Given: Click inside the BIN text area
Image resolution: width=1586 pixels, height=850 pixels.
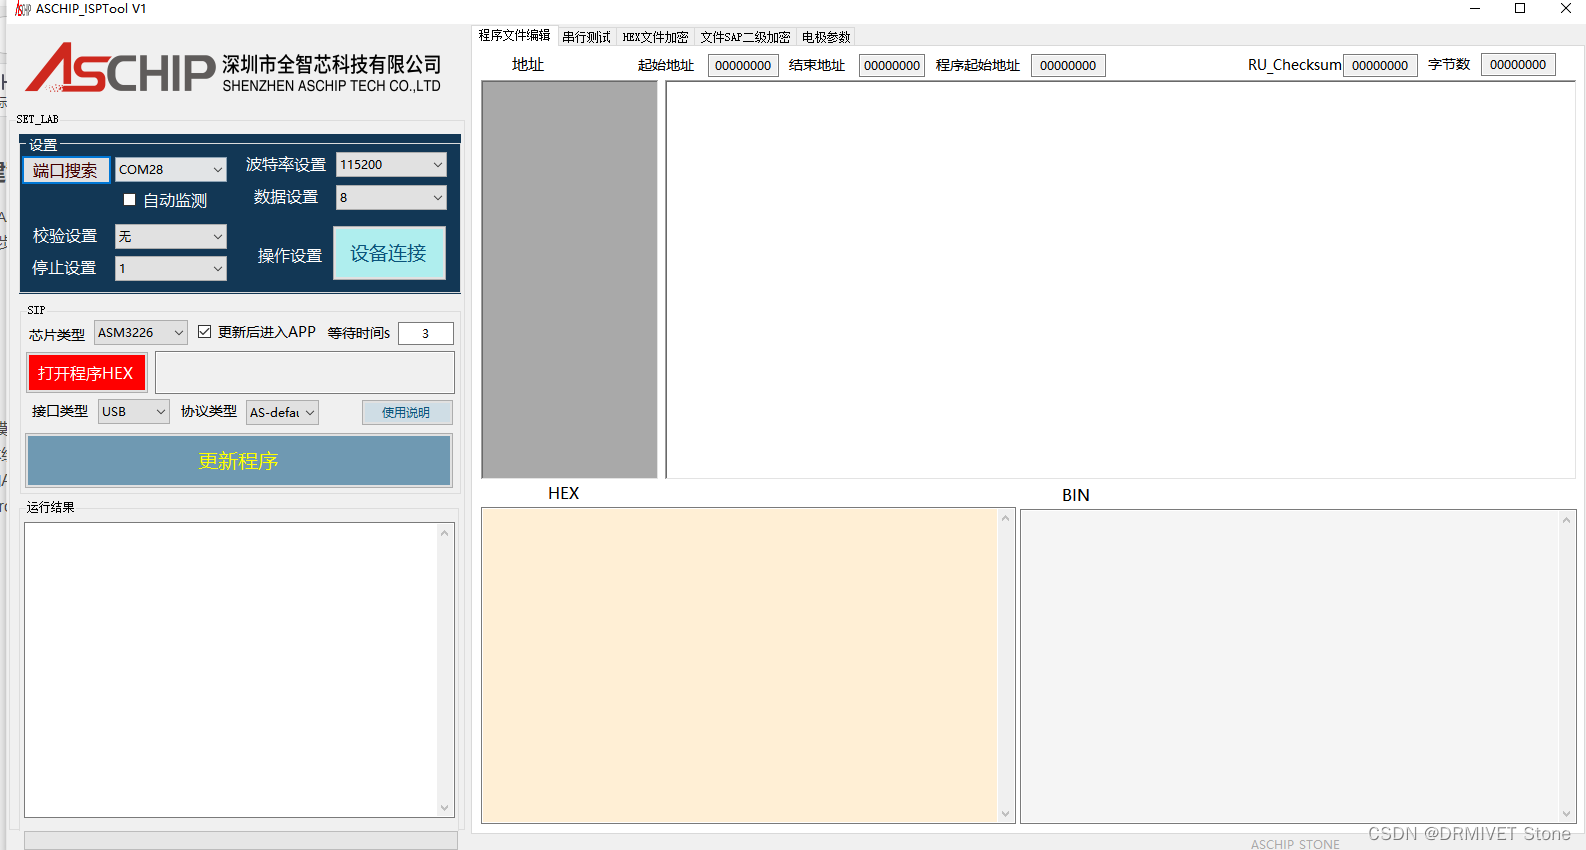Looking at the screenshot, I should [1290, 667].
